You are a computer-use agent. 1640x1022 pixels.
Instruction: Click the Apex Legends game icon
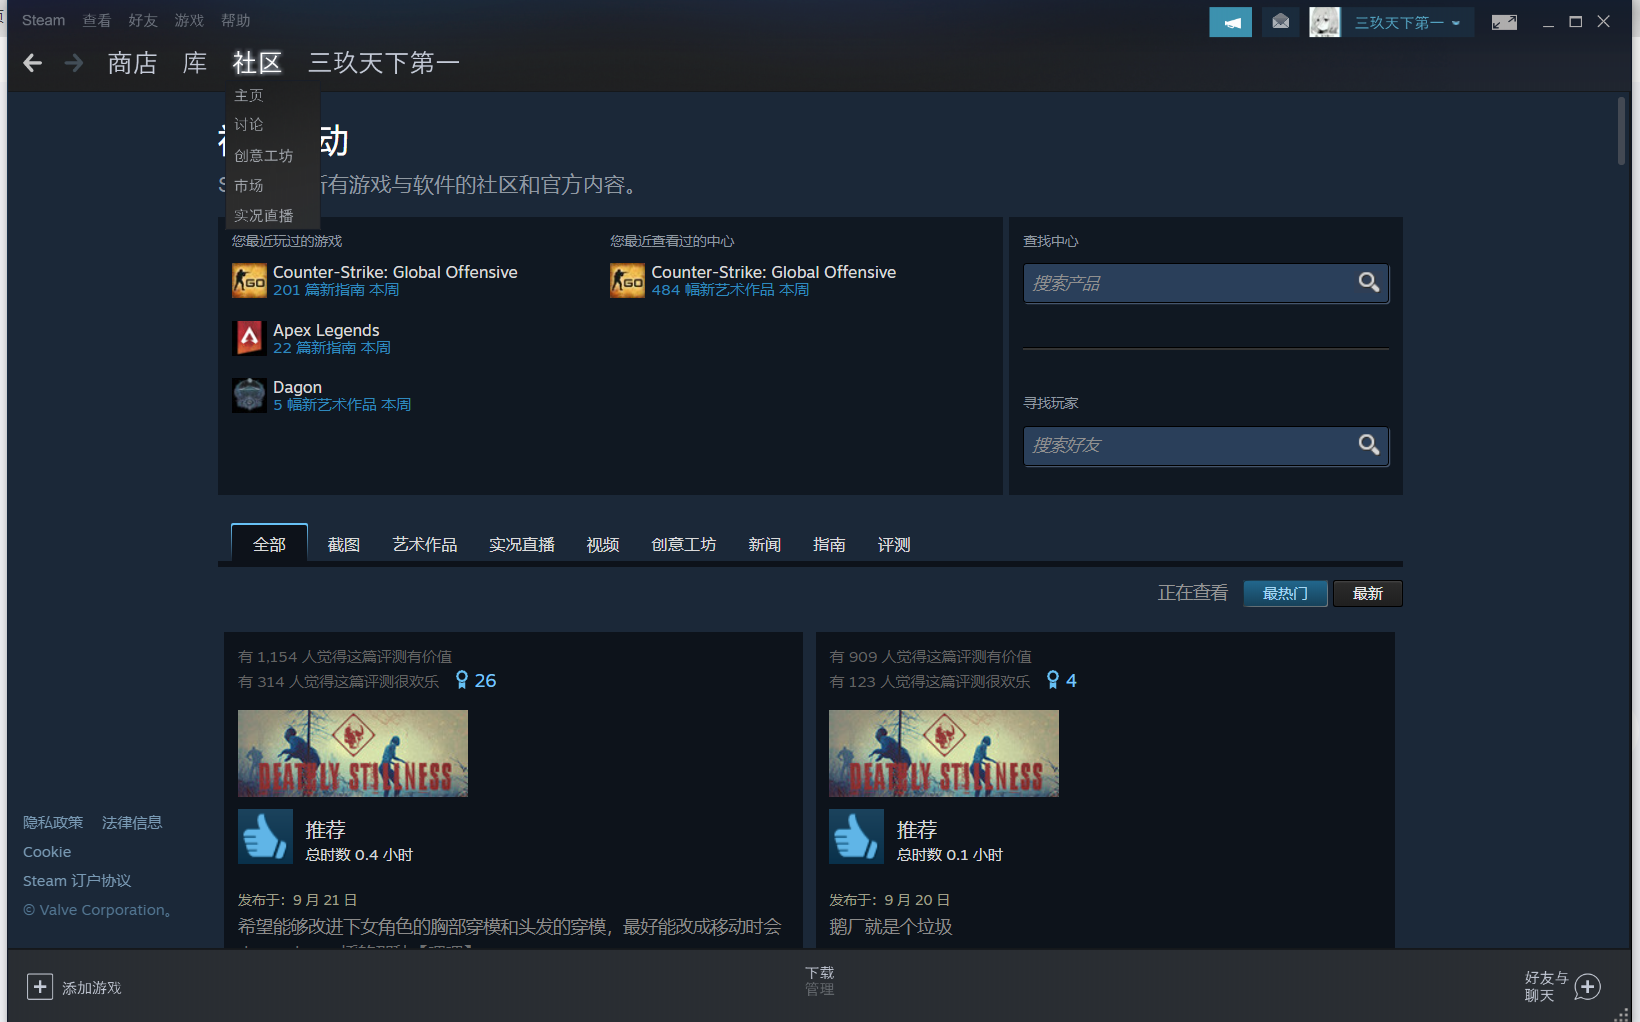pyautogui.click(x=249, y=338)
